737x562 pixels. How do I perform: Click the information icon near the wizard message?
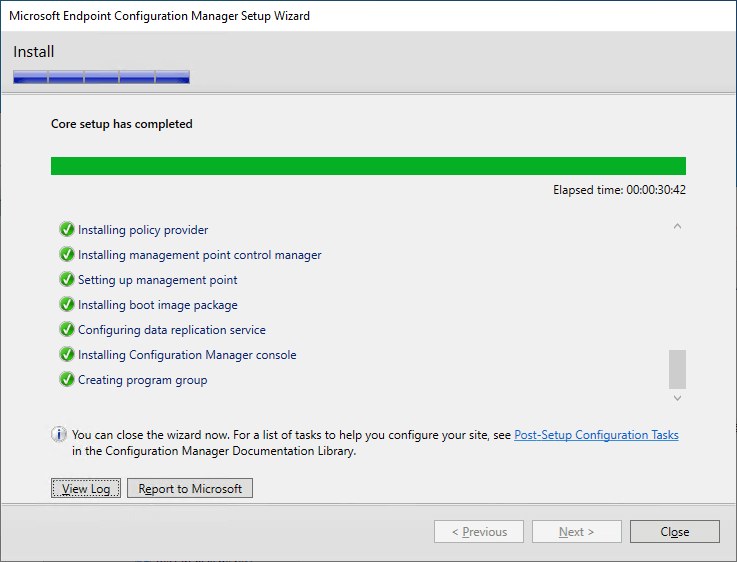point(59,434)
